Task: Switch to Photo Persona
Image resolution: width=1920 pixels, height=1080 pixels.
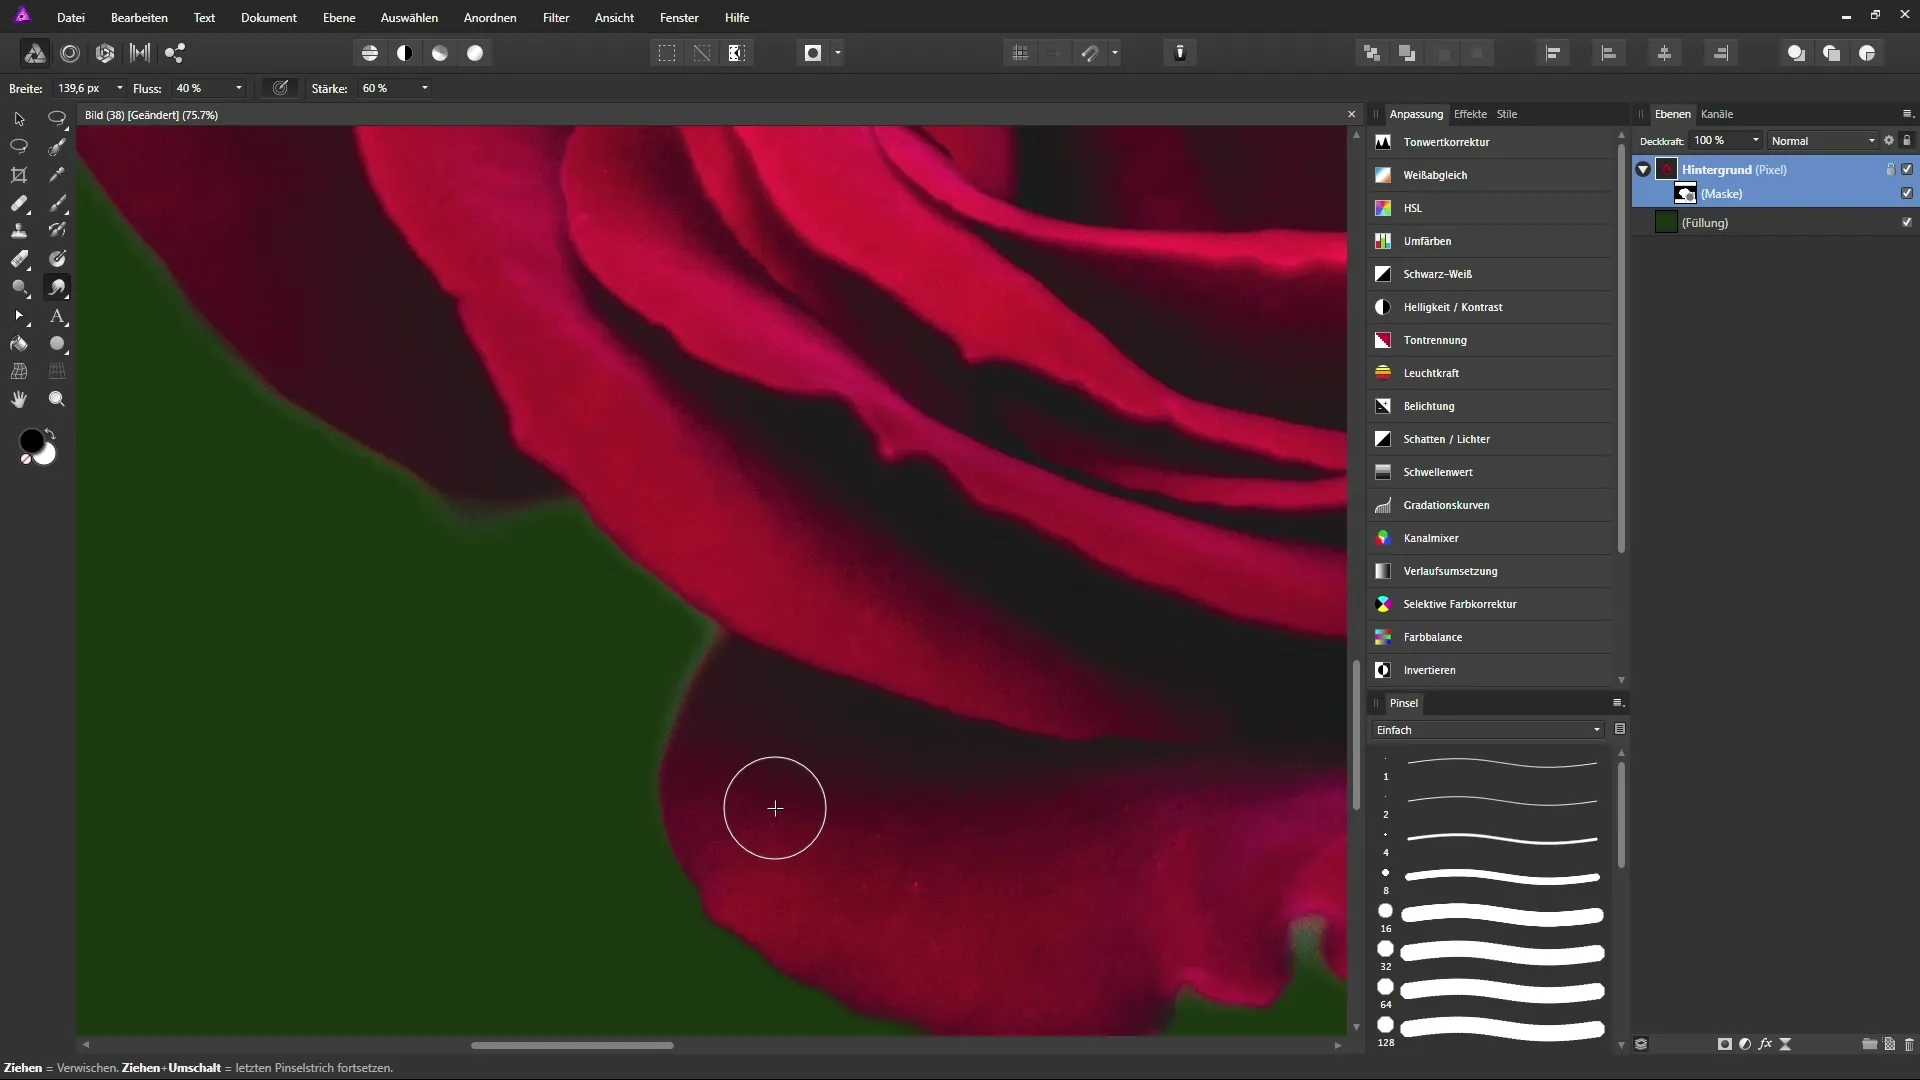Action: [x=35, y=53]
